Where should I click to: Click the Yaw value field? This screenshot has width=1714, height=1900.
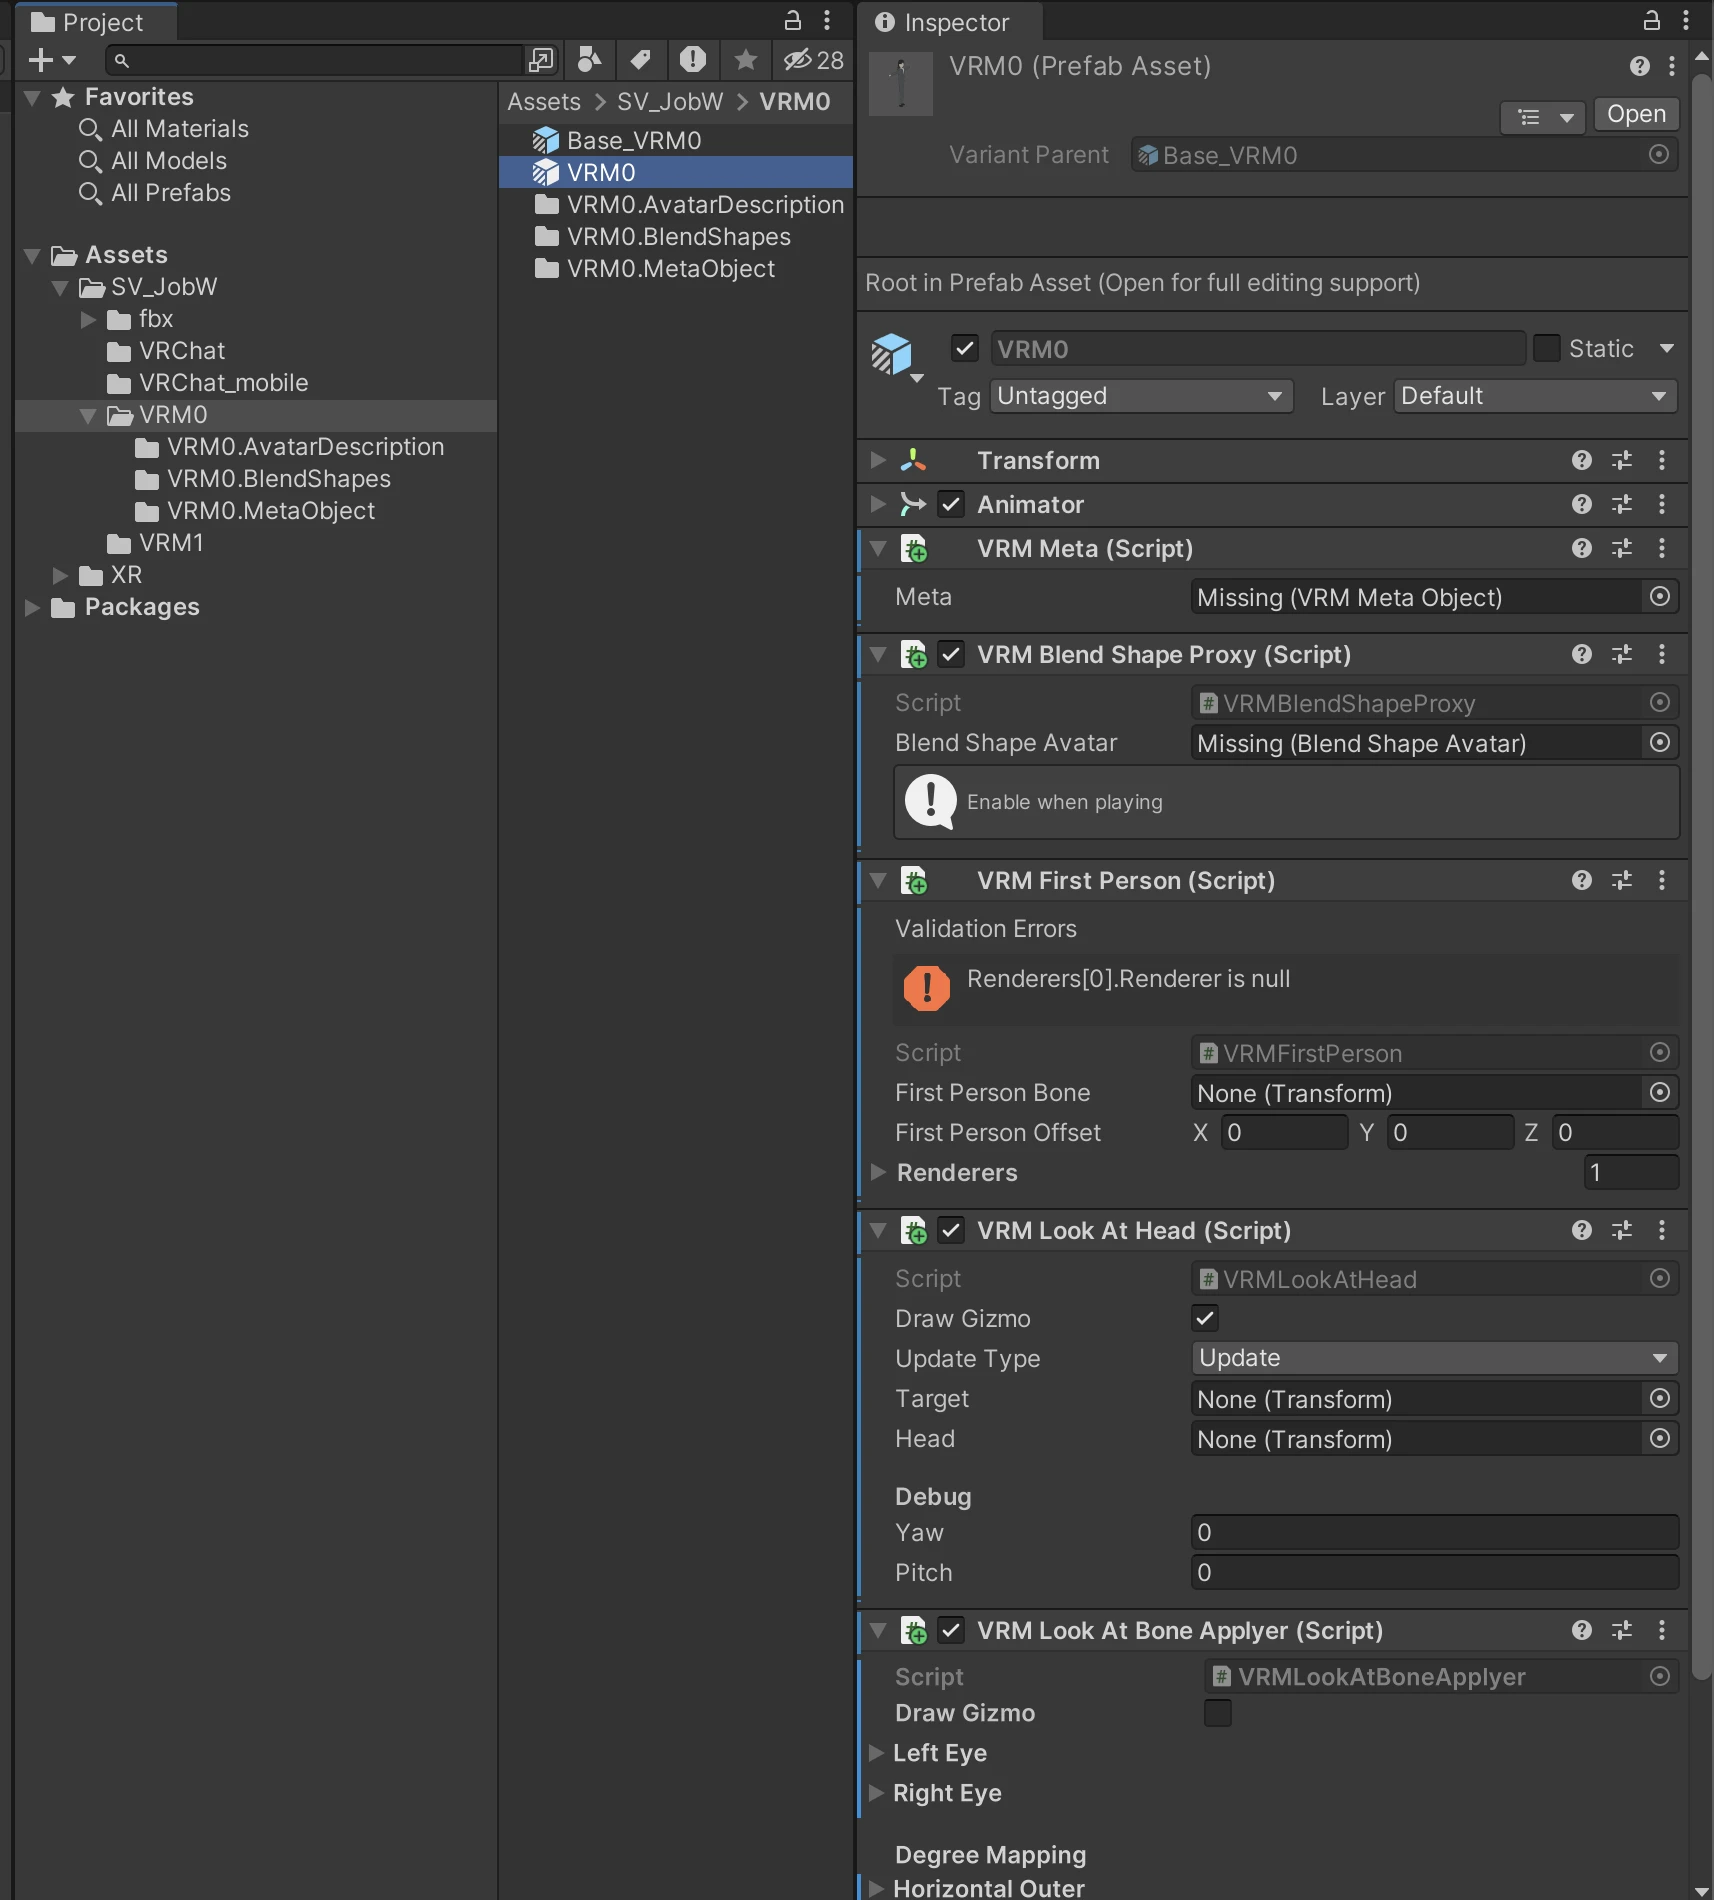tap(1435, 1532)
